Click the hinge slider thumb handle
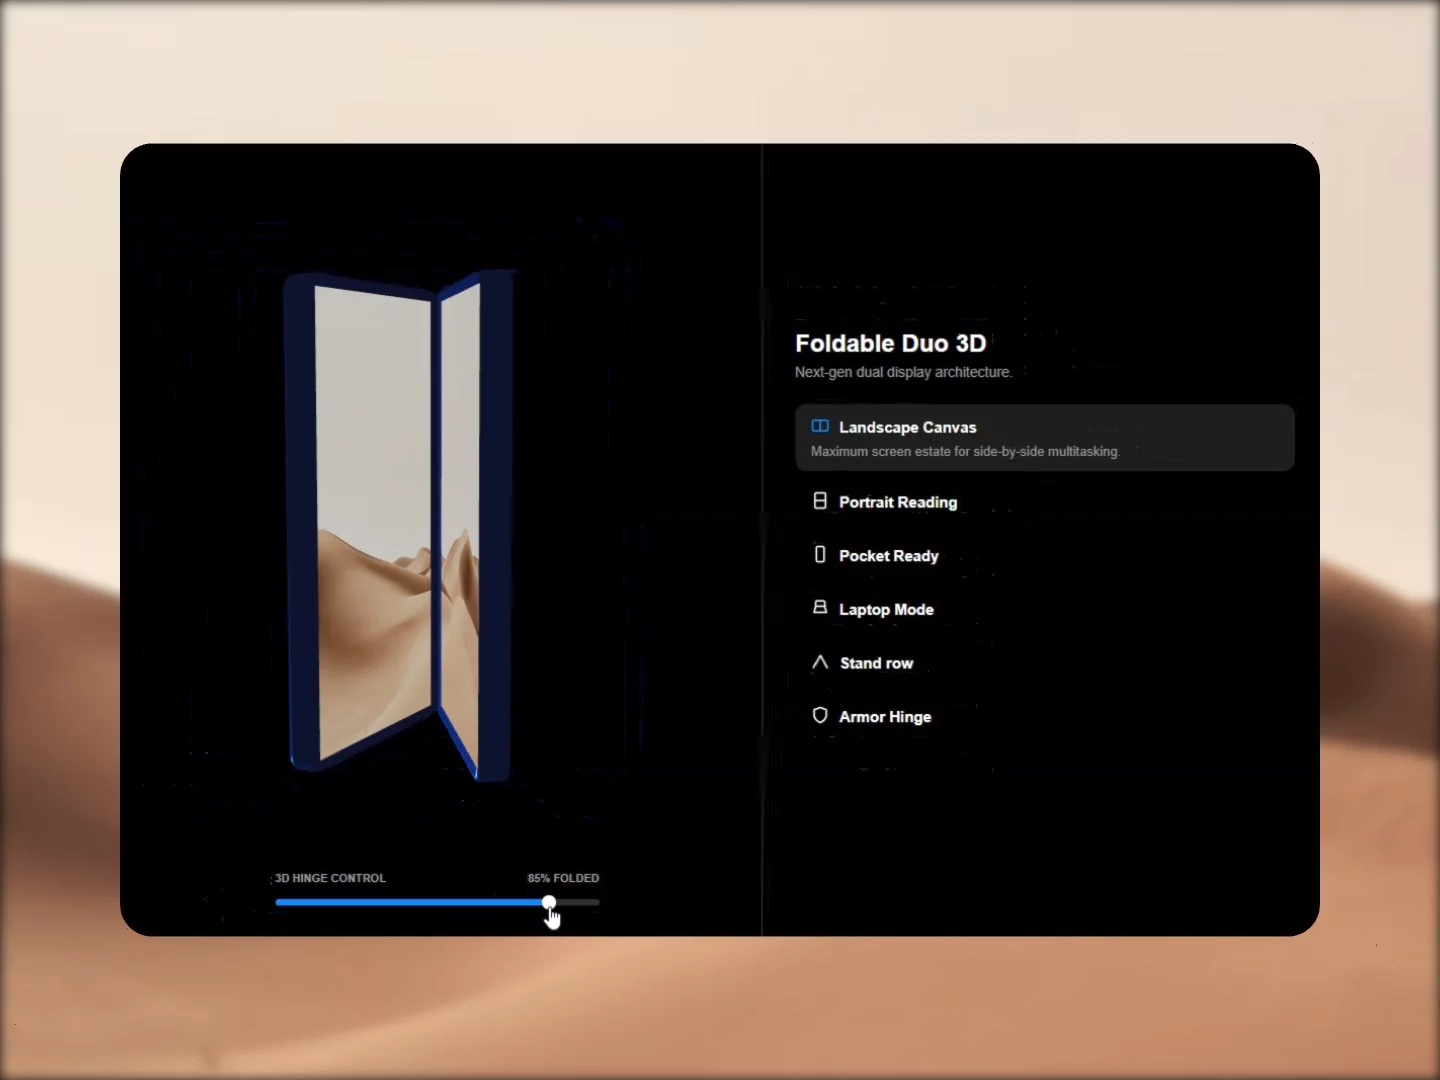The image size is (1440, 1080). pyautogui.click(x=549, y=902)
